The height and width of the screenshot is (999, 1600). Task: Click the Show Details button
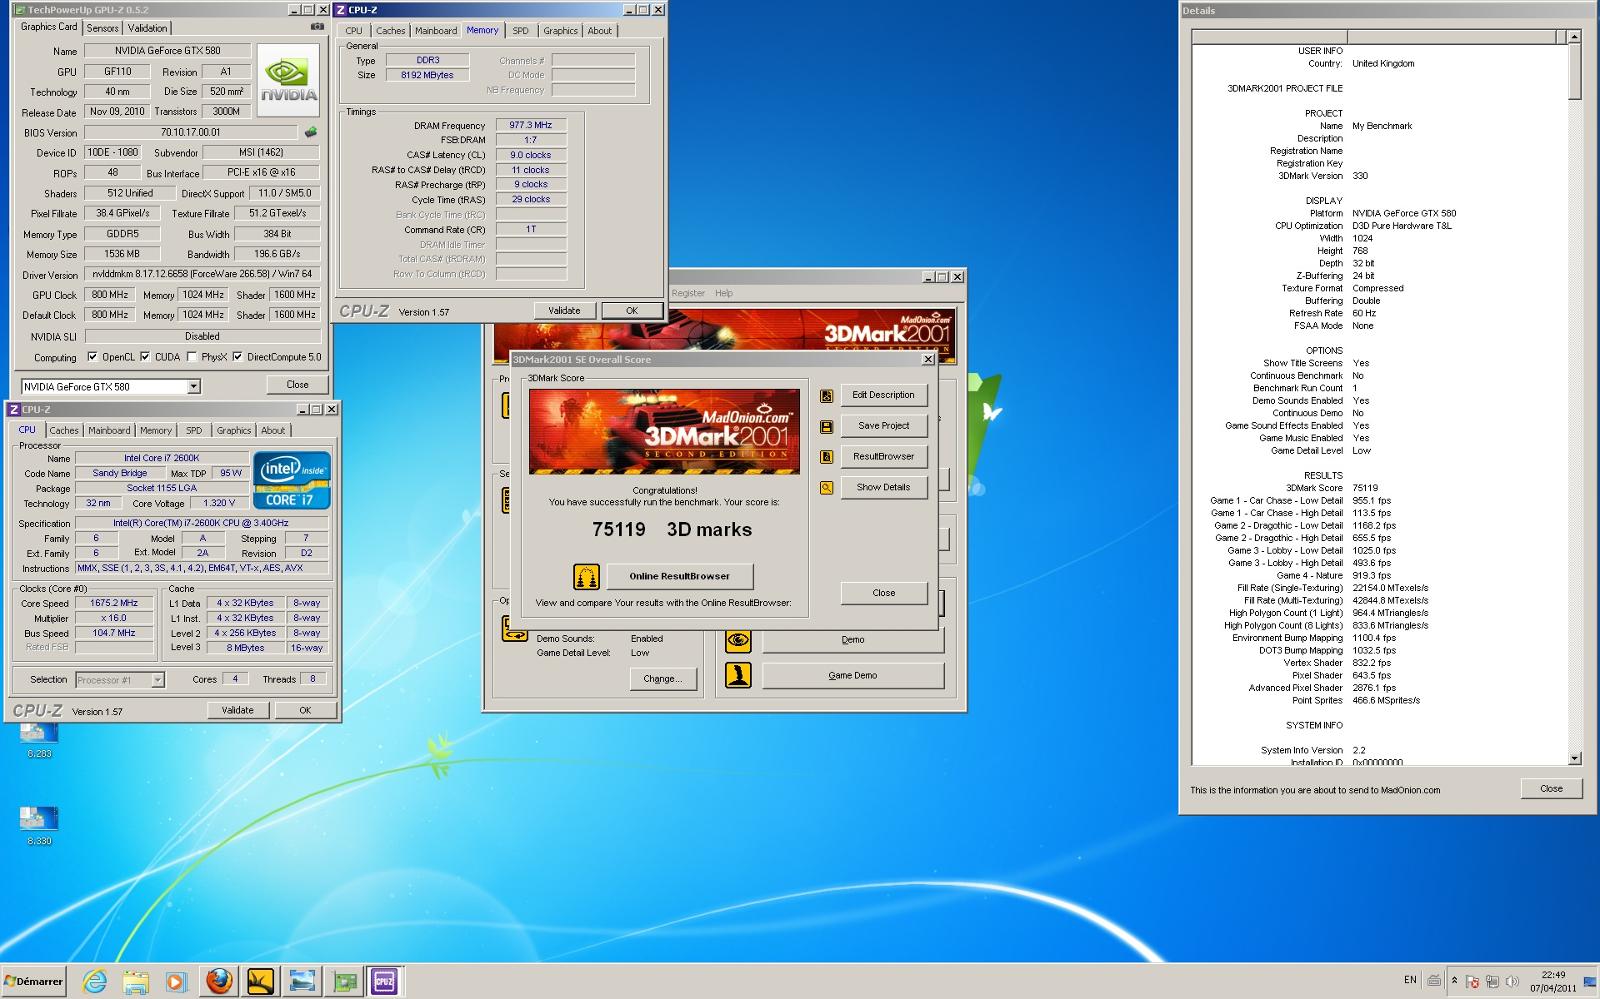point(884,488)
